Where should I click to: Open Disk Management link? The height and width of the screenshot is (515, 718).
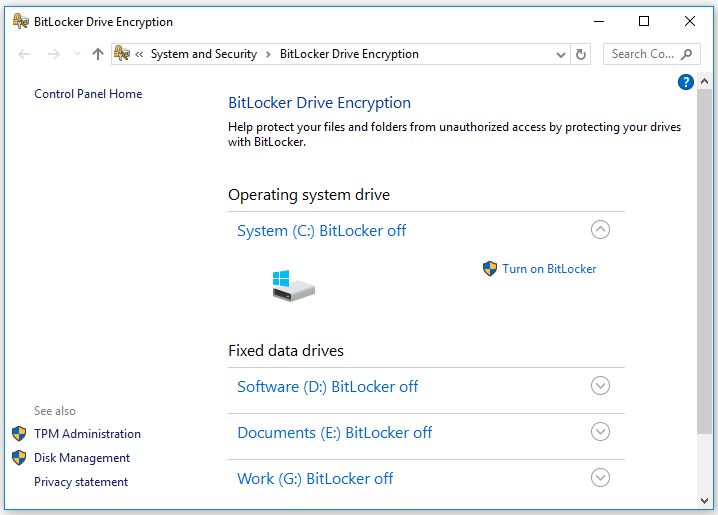tap(82, 458)
